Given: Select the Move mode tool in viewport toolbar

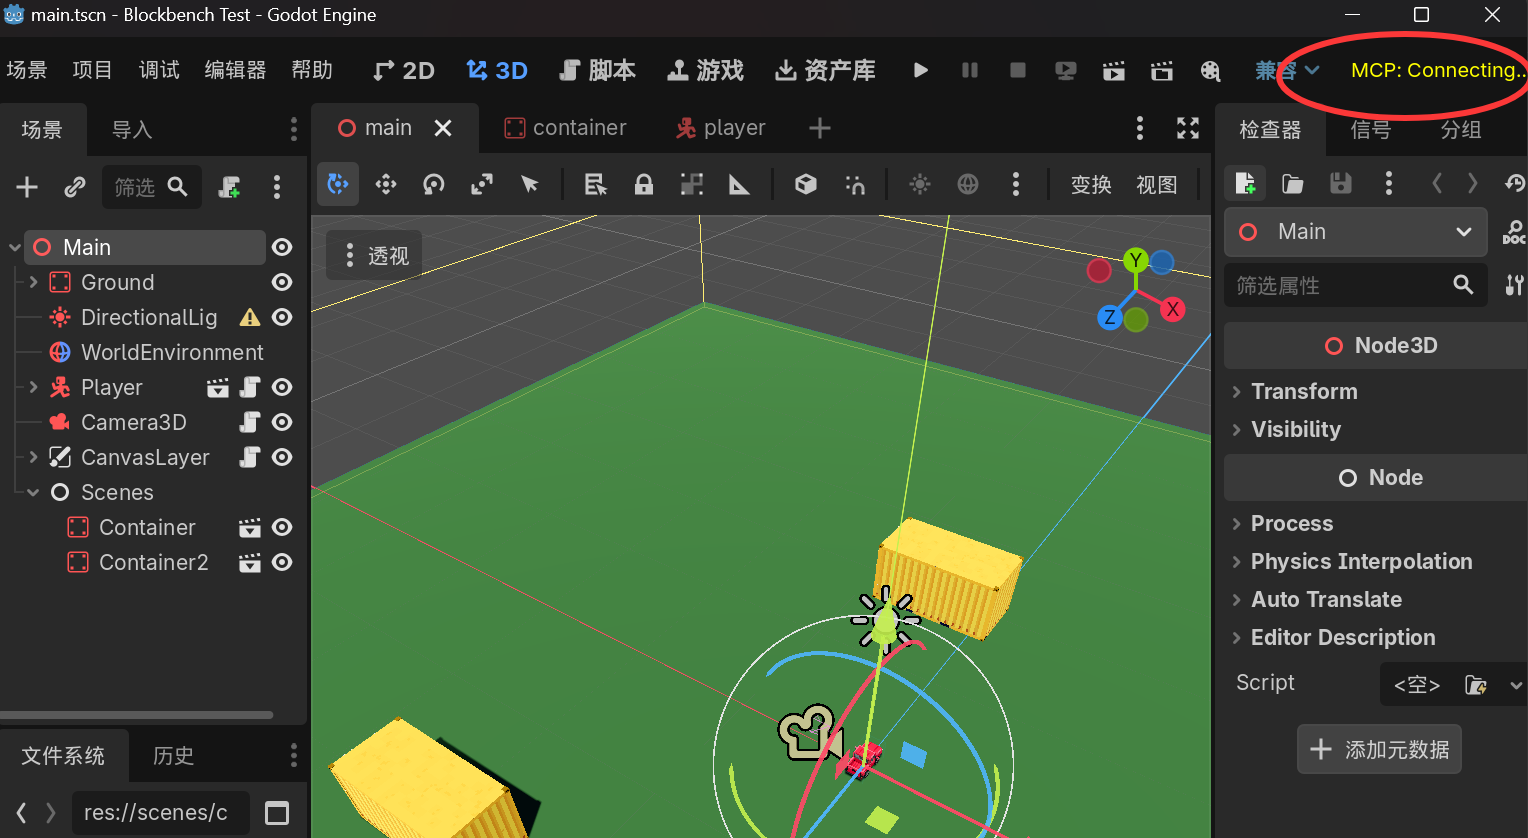Looking at the screenshot, I should point(386,185).
